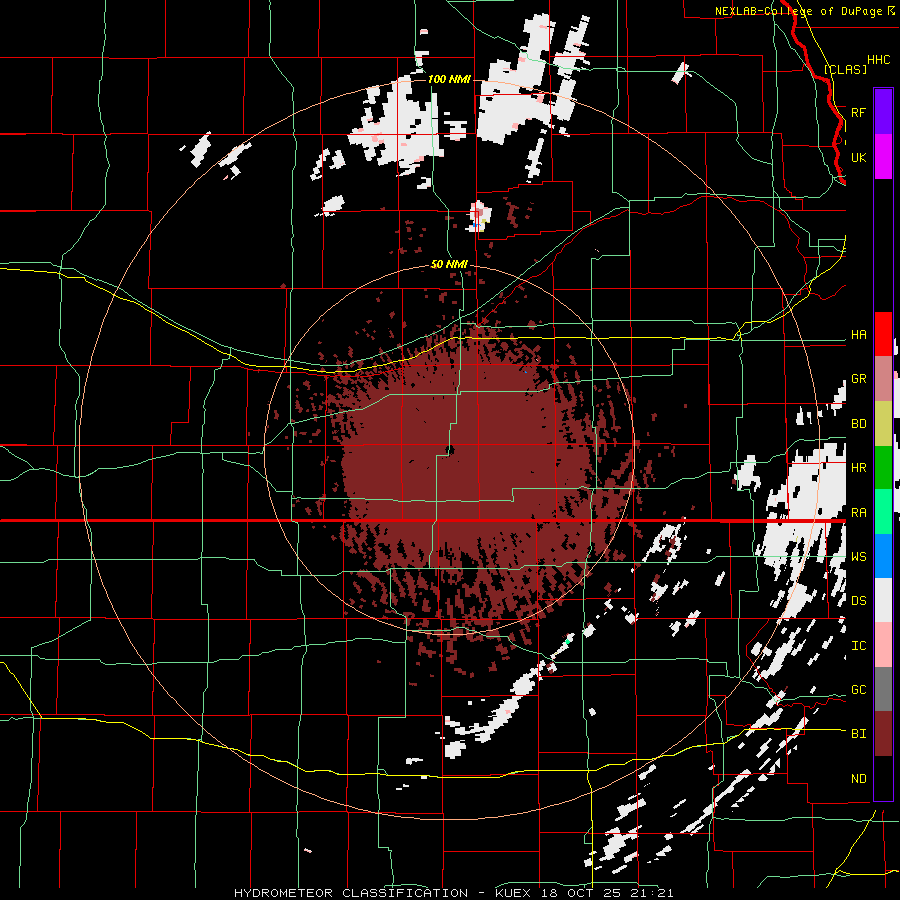This screenshot has width=900, height=900.
Task: Click the IC legend label
Action: click(x=858, y=646)
